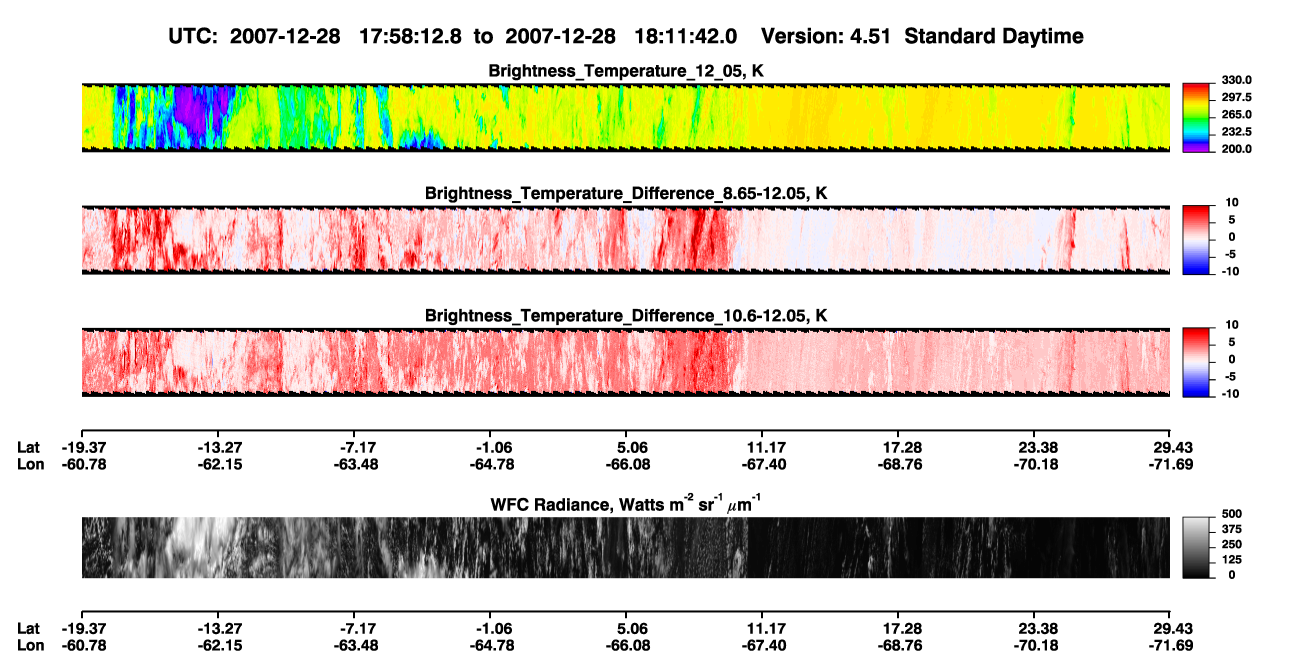This screenshot has width=1300, height=667.
Task: Click the 500 label on WFC color bar
Action: [x=1234, y=514]
